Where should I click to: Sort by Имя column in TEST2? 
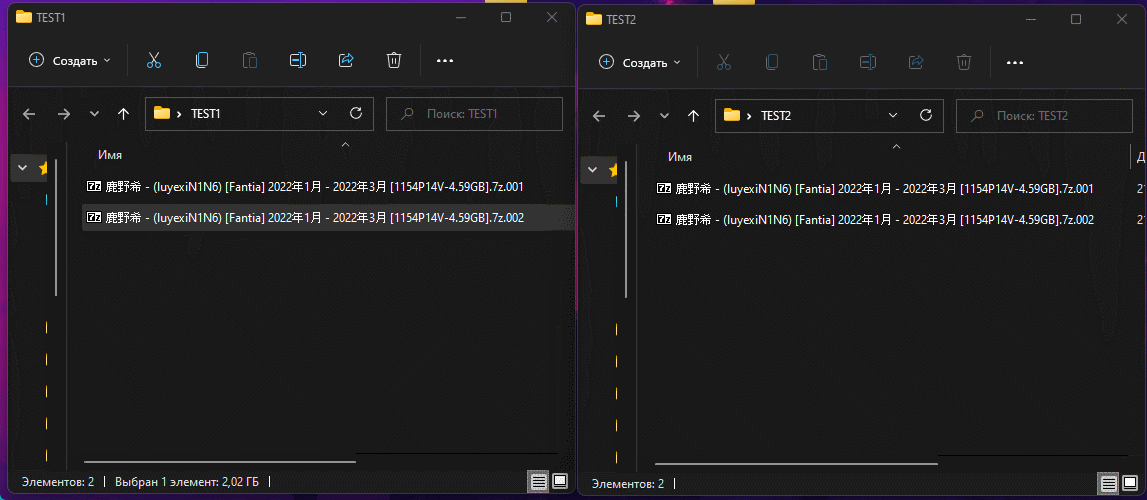pyautogui.click(x=680, y=156)
